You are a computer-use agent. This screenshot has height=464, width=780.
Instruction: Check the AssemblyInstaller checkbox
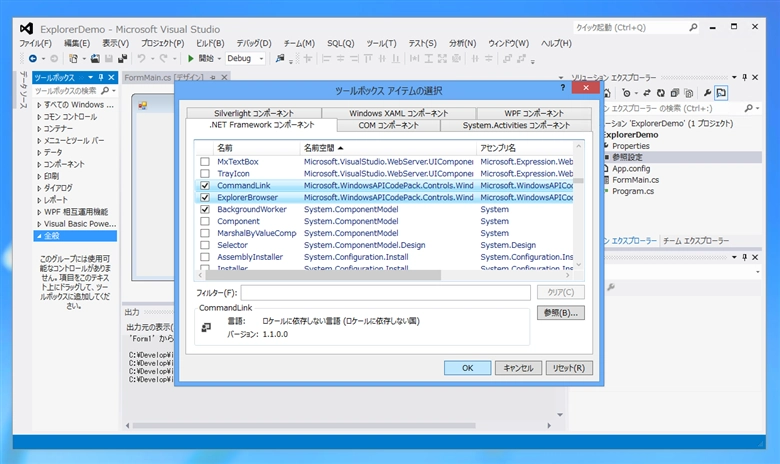click(x=205, y=257)
